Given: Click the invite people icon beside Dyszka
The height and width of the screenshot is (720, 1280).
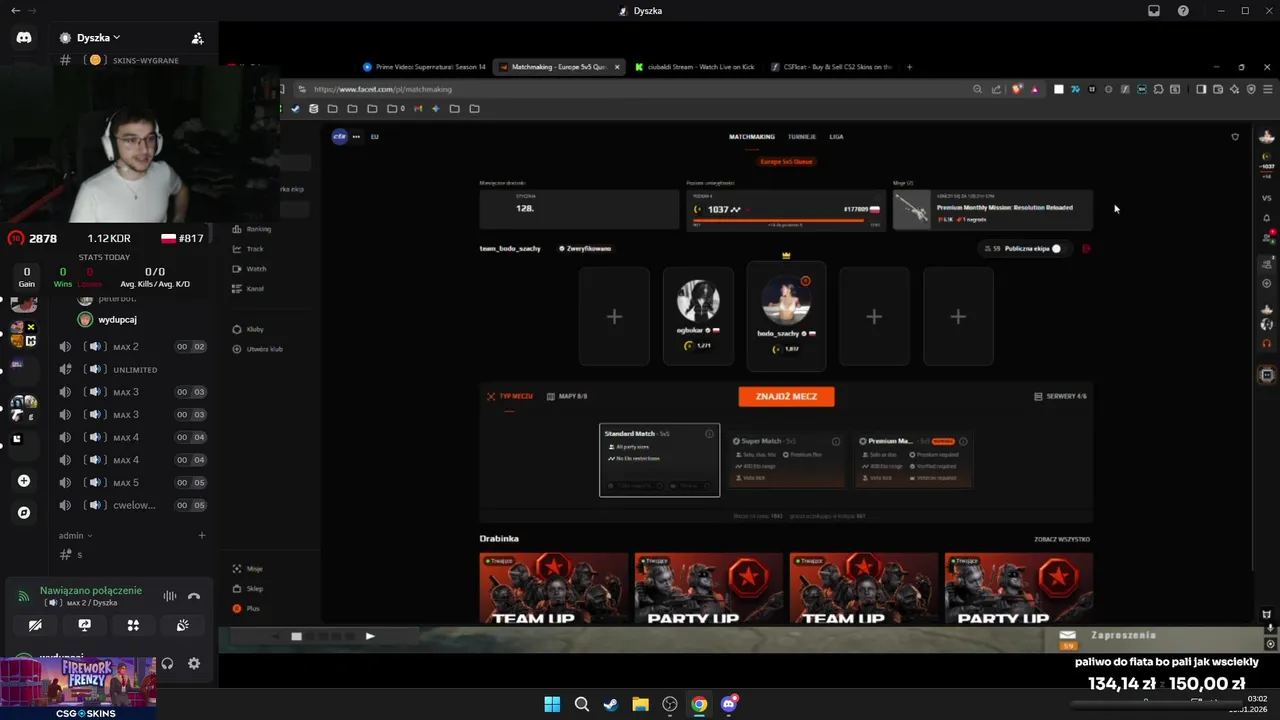Looking at the screenshot, I should pos(197,38).
